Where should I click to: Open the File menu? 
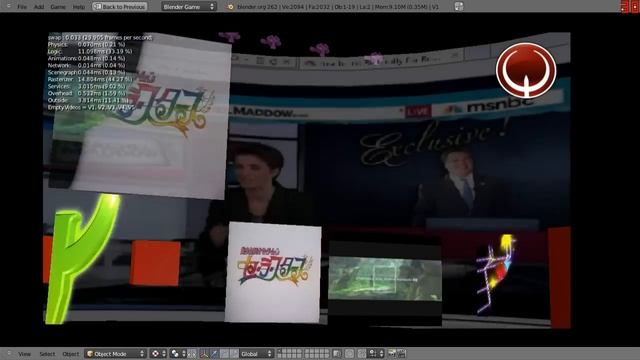(x=22, y=7)
